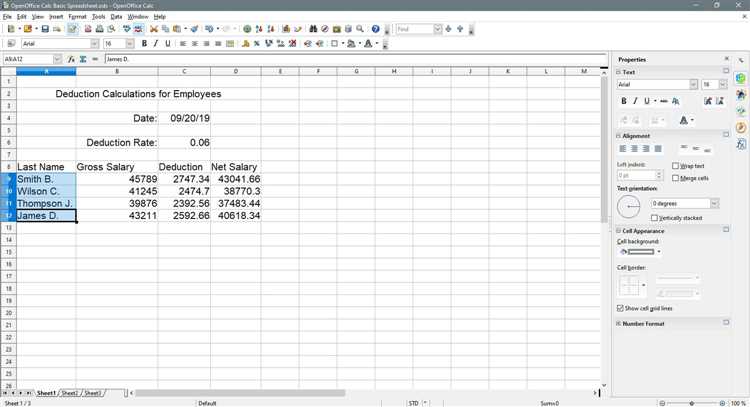Open the Data menu
750x407 pixels.
116,17
